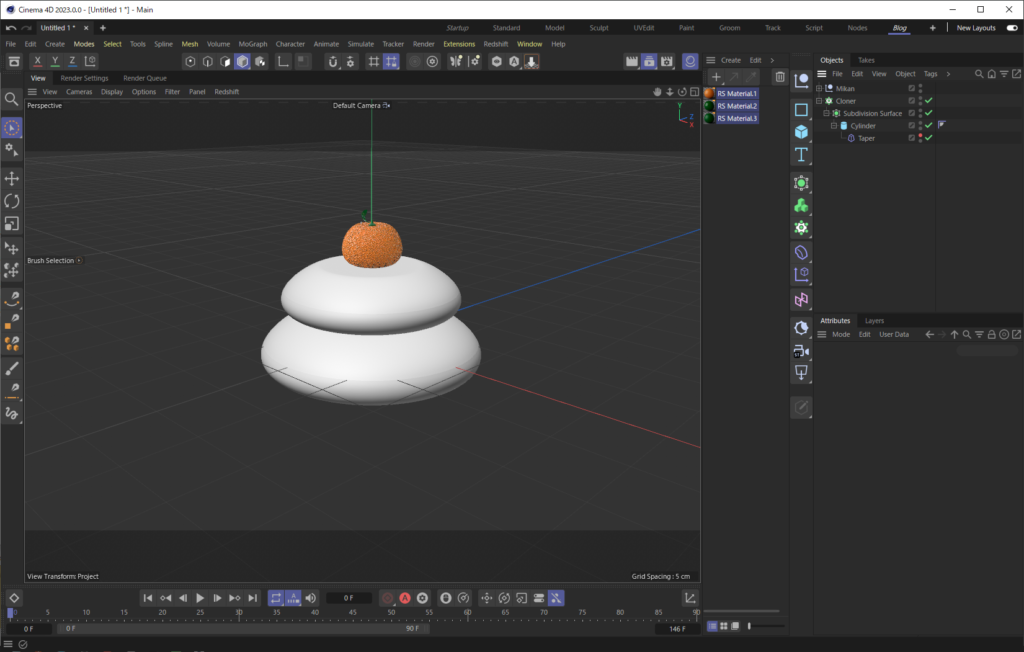Click the delete trash icon in the material panel
1024x652 pixels.
coord(780,76)
